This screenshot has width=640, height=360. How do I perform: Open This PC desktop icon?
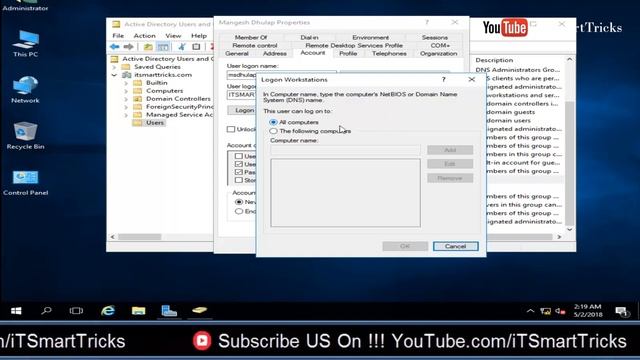25,44
